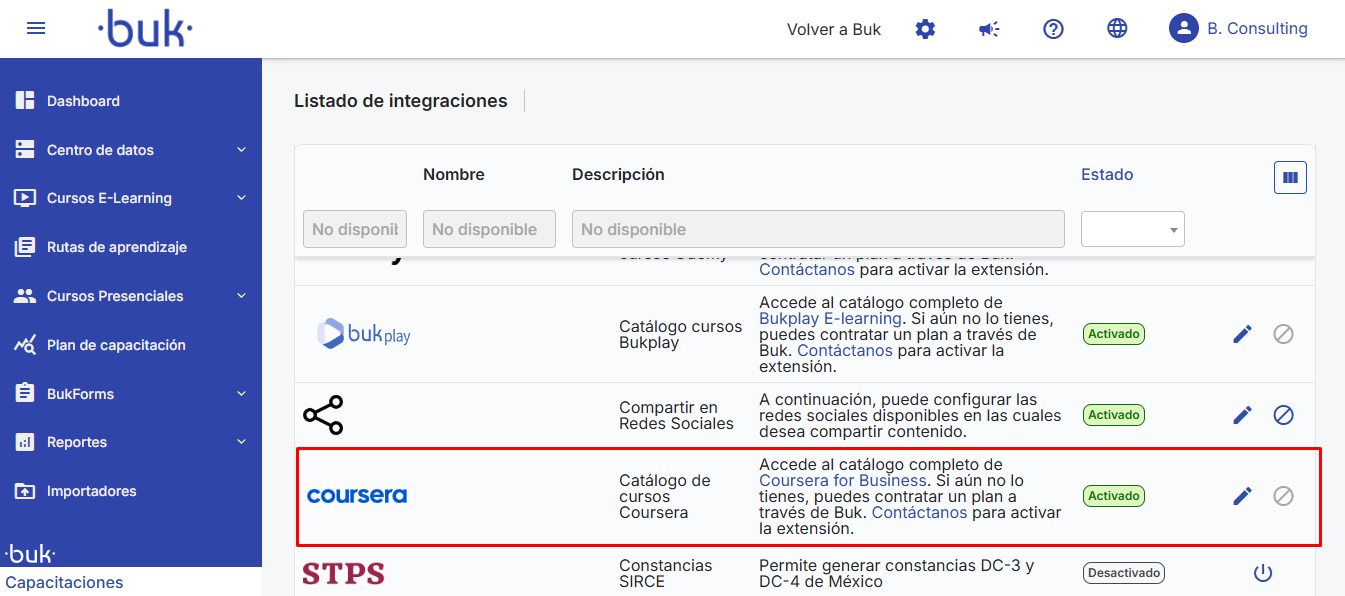Open the Estado filter dropdown

click(1133, 229)
